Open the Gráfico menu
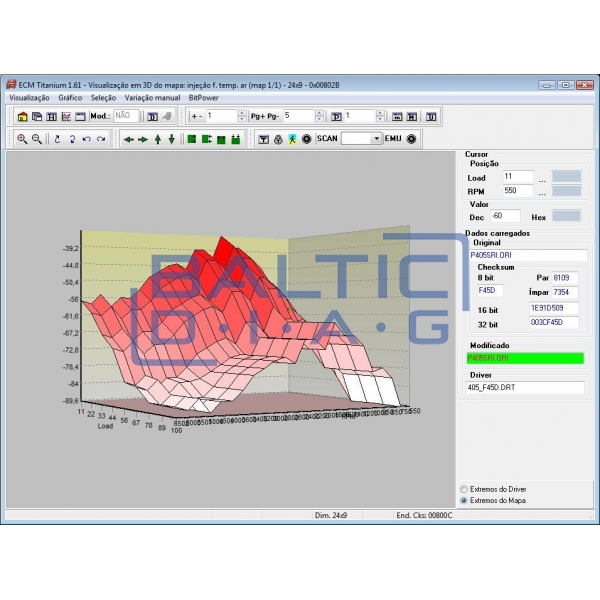 (70, 98)
